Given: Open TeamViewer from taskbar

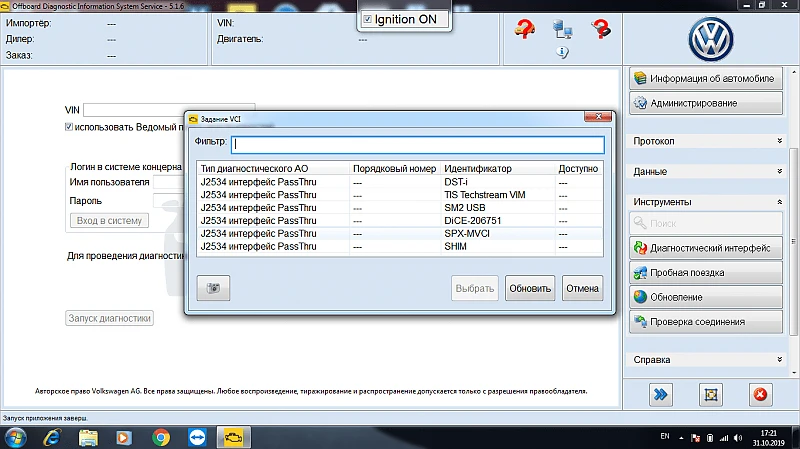Looking at the screenshot, I should pos(197,438).
